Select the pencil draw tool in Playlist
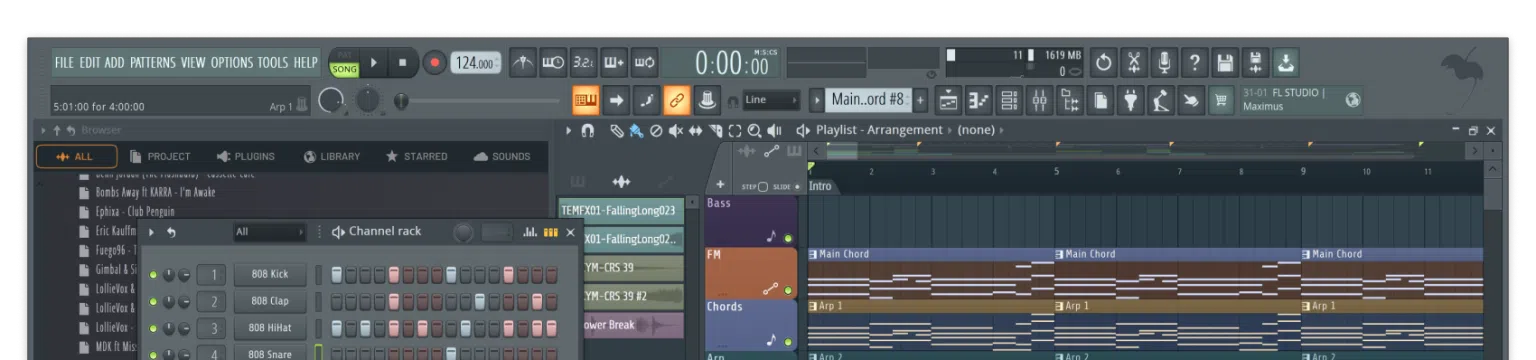1536x360 pixels. pyautogui.click(x=616, y=130)
